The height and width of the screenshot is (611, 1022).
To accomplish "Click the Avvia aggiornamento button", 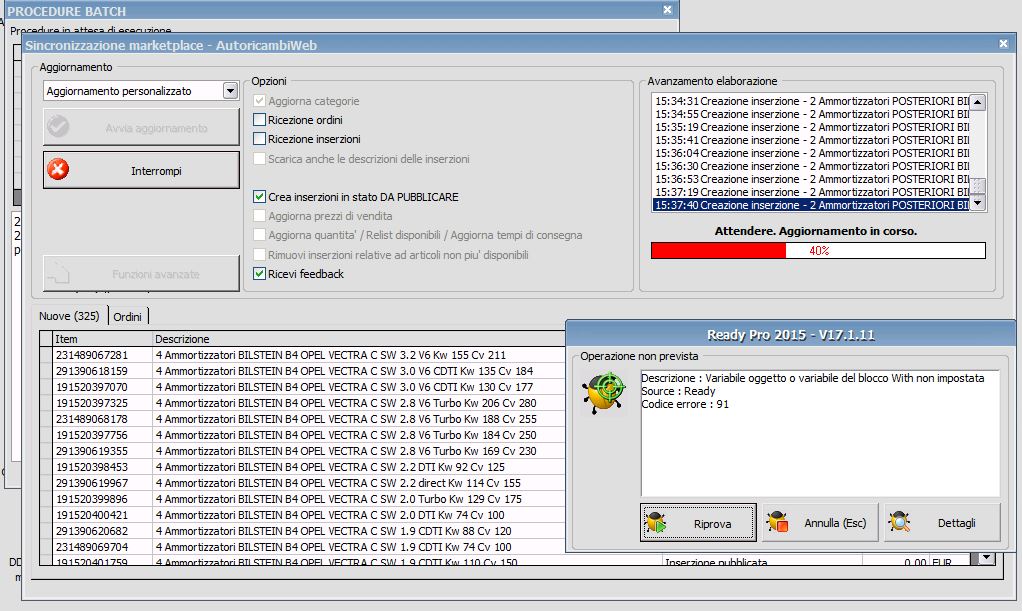I will [x=141, y=127].
